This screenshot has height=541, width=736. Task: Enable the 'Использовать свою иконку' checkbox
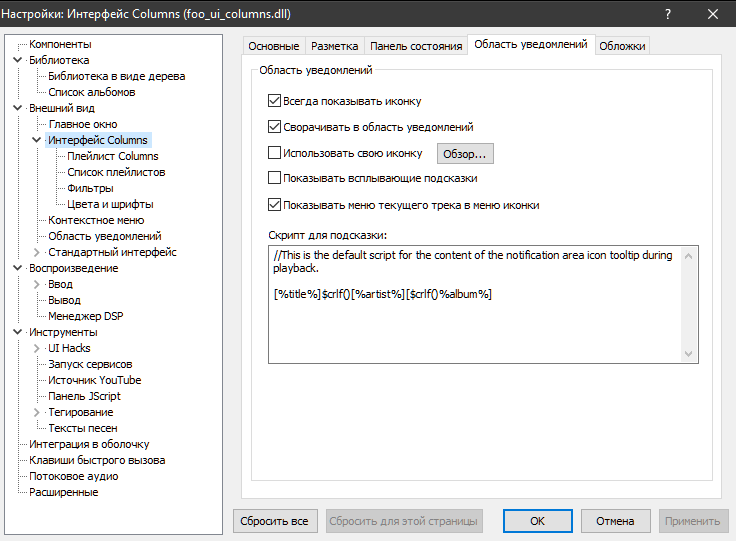pyautogui.click(x=275, y=154)
